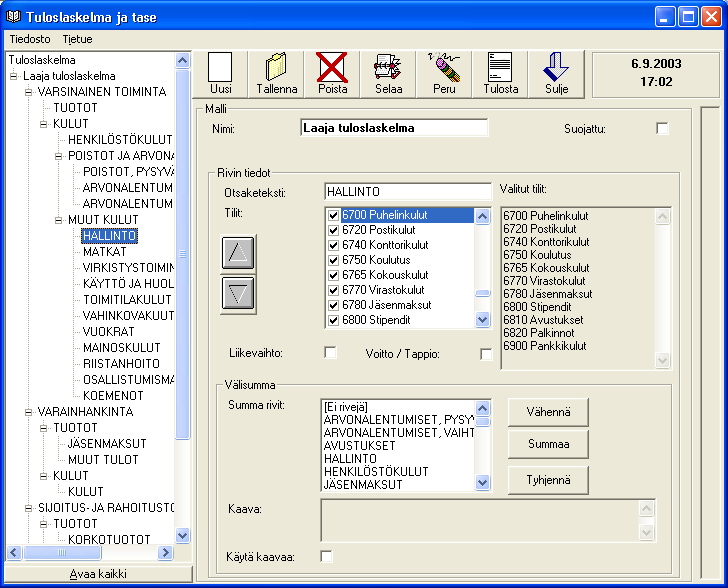Screen dimensions: 728x588
Task: Click the Avaa kaikki button
Action: (x=98, y=574)
